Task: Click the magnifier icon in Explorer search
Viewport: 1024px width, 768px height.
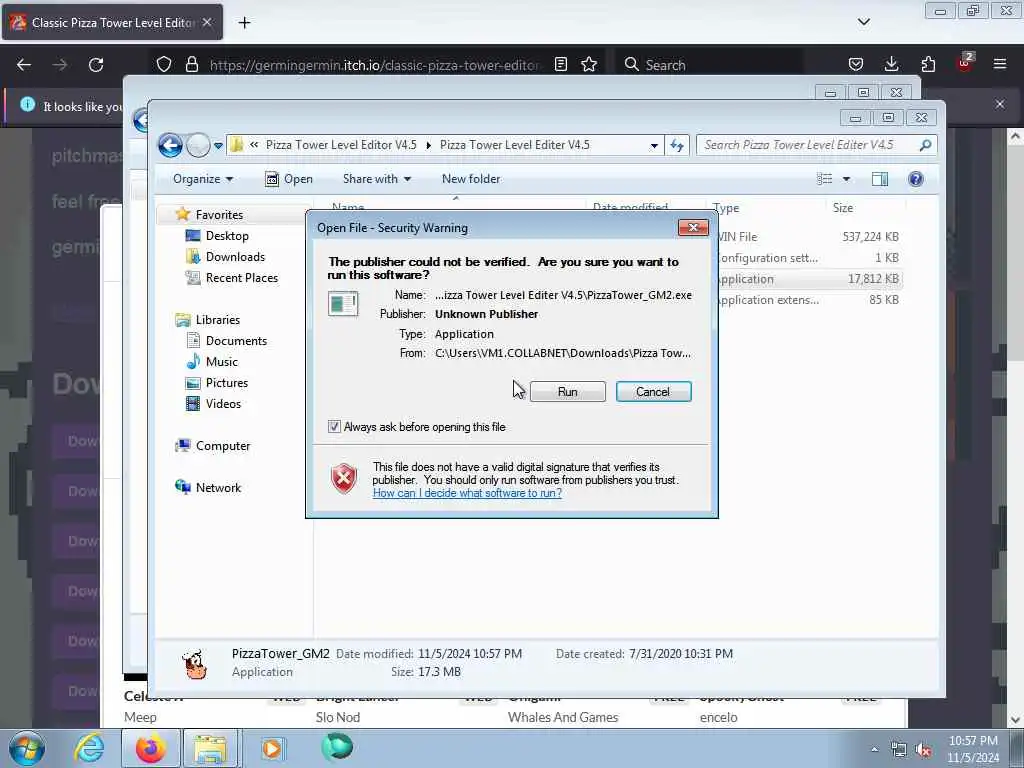Action: [x=925, y=145]
